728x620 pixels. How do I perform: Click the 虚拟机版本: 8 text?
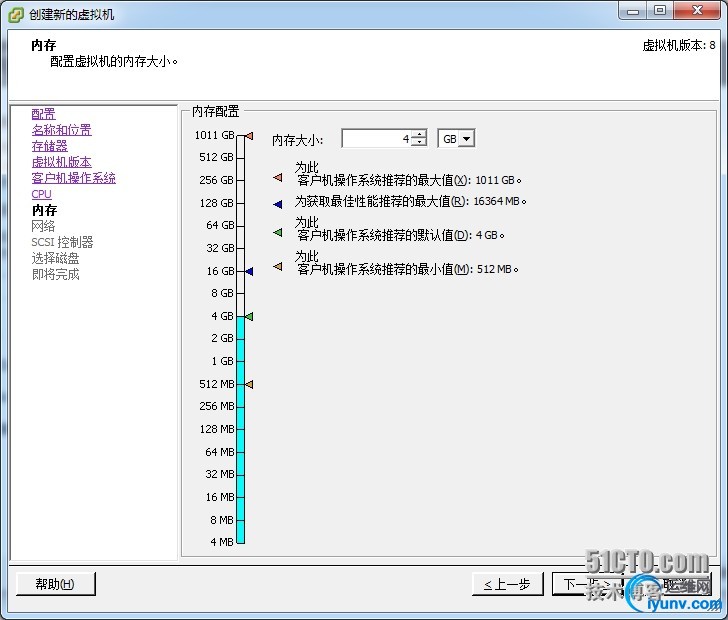click(x=679, y=46)
